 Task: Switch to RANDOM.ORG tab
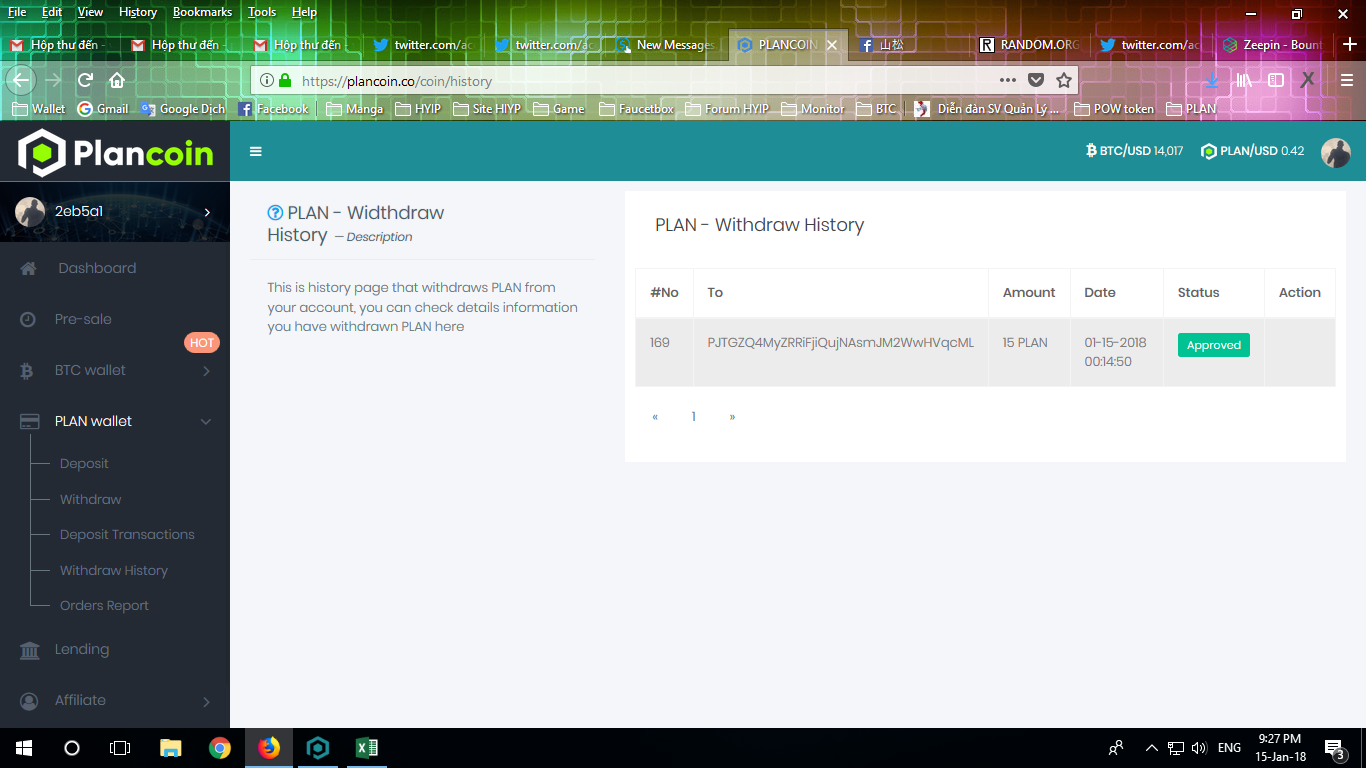coord(1029,45)
